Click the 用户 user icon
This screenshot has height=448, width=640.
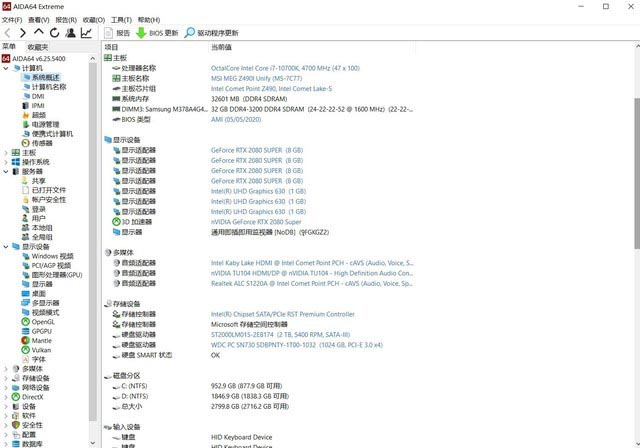tap(26, 218)
